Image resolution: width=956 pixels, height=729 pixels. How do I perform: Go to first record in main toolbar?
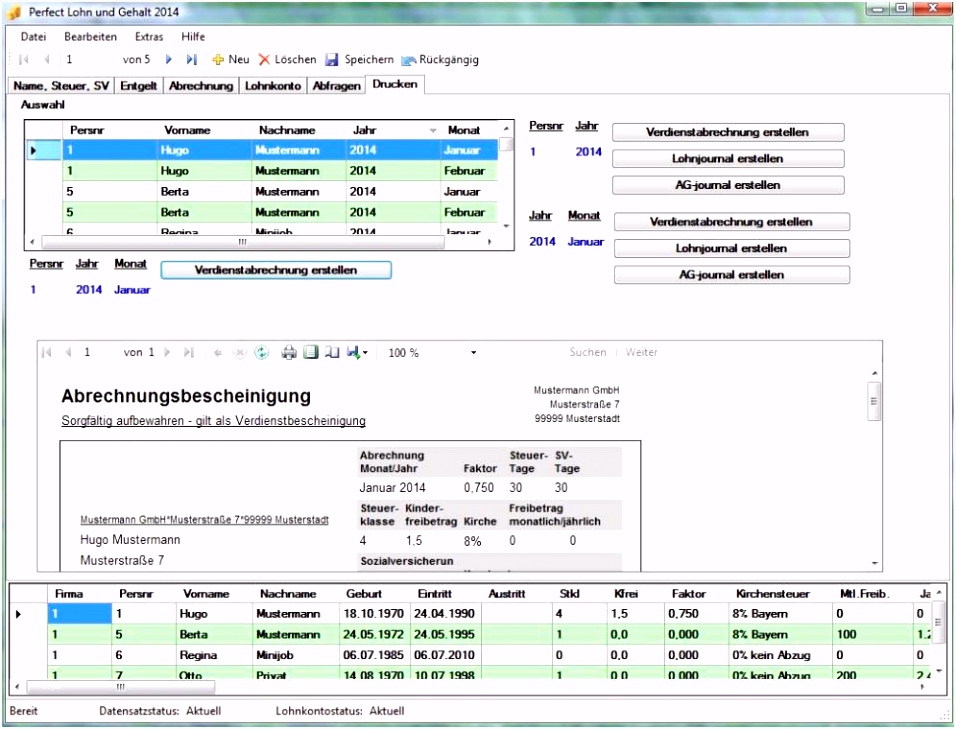[24, 60]
